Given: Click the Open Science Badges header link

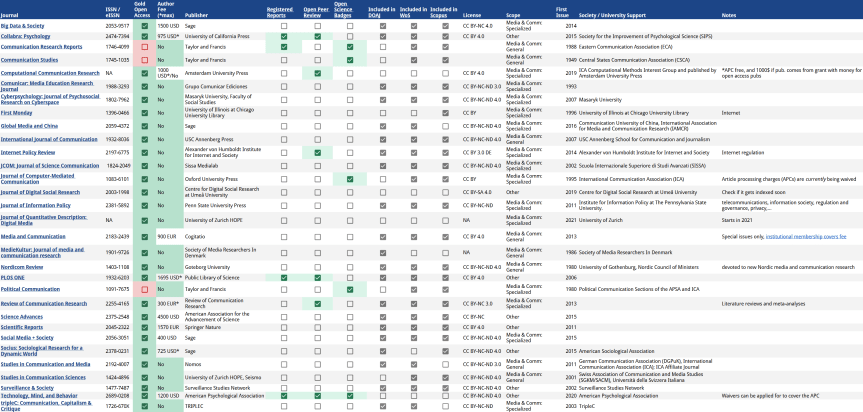Looking at the screenshot, I should pos(350,13).
